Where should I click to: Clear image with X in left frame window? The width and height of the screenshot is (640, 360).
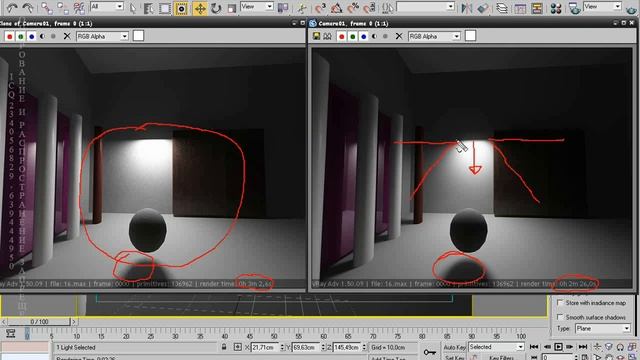pos(67,36)
